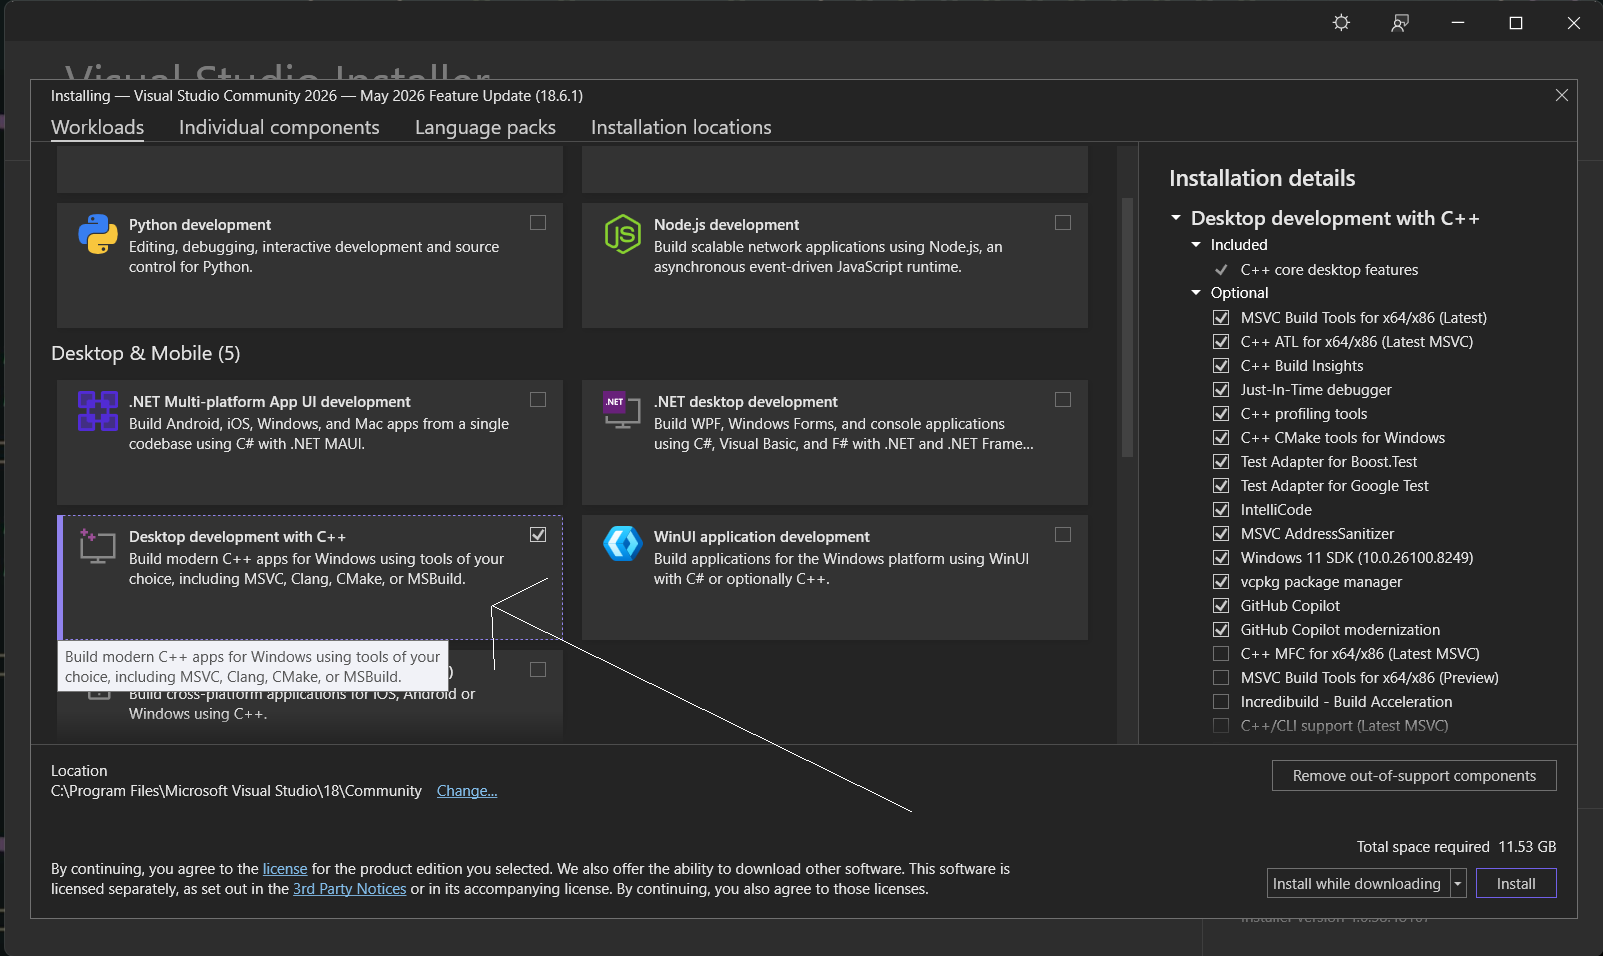Uncheck Test Adapter for Google Test
The width and height of the screenshot is (1603, 956).
(1221, 486)
